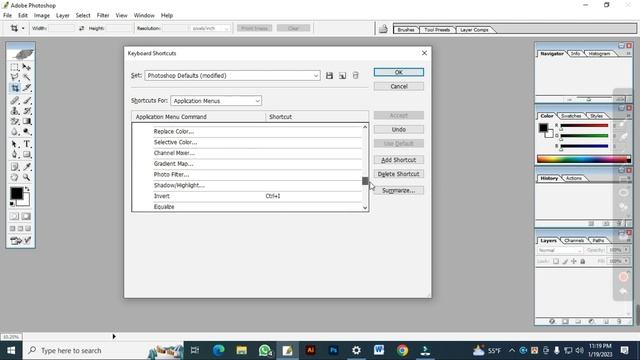Select the Brush tool

(x=27, y=100)
